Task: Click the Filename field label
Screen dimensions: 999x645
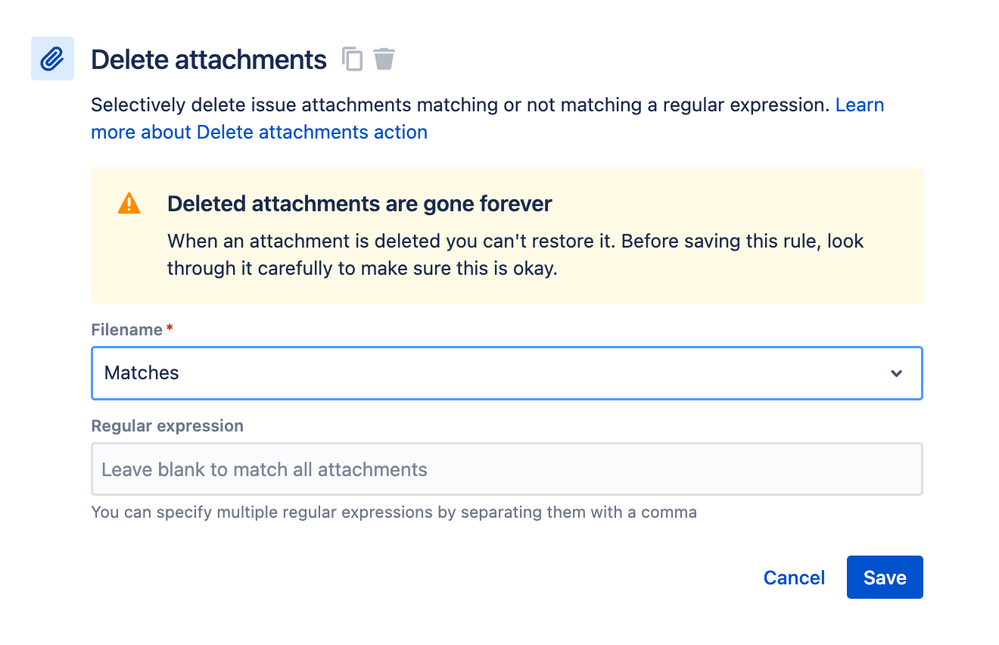Action: coord(127,330)
